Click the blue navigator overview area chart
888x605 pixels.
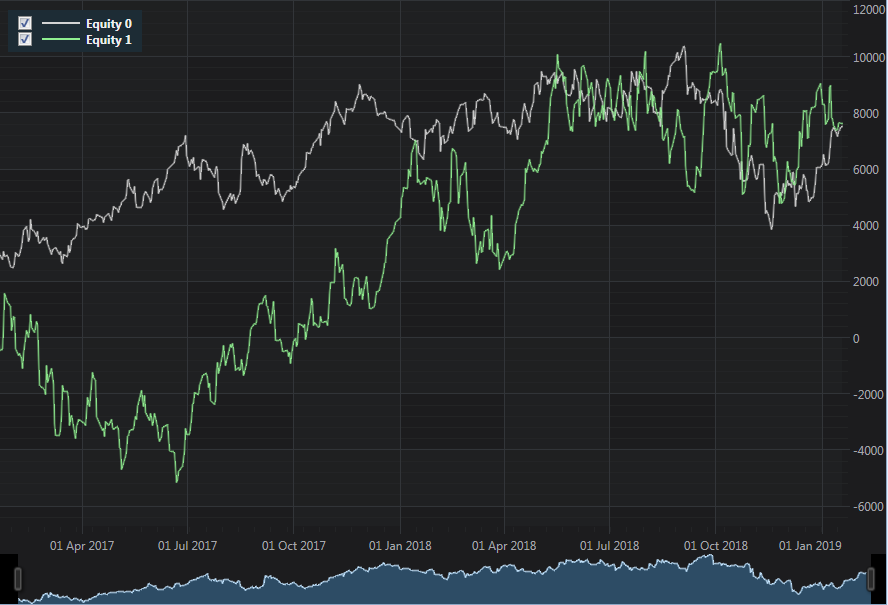pos(444,581)
